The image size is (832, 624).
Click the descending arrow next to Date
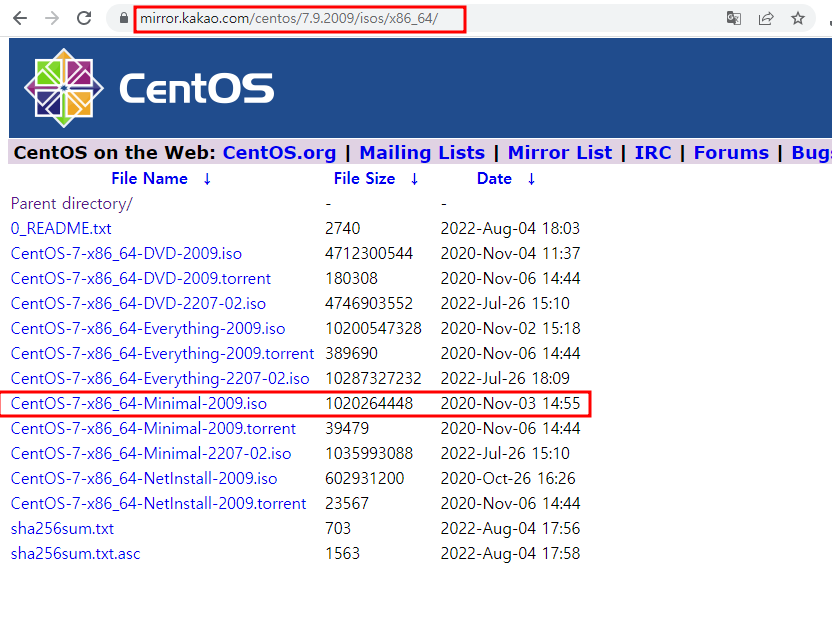[531, 179]
